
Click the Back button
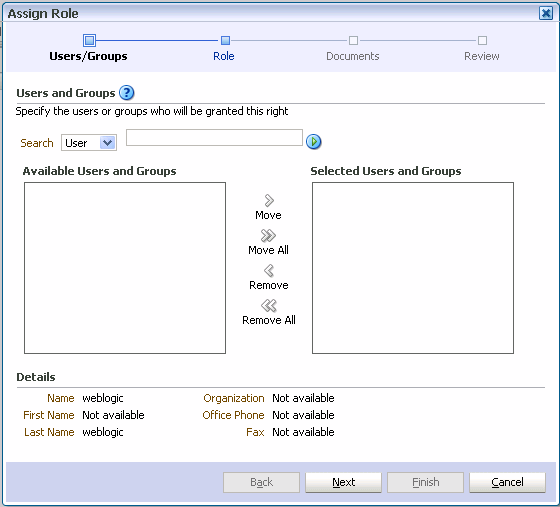(x=261, y=482)
